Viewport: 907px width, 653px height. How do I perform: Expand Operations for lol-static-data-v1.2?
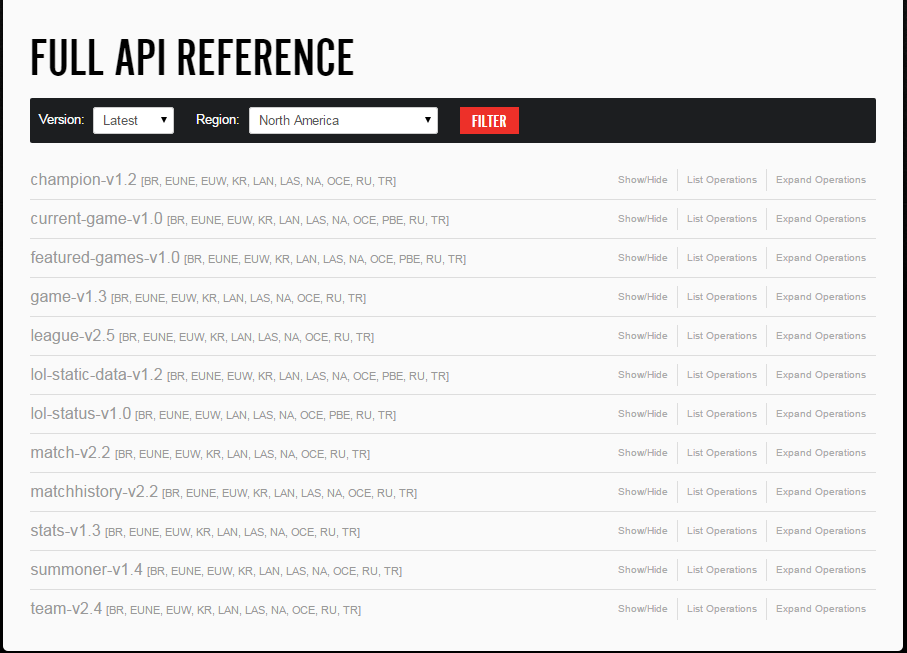pos(821,375)
